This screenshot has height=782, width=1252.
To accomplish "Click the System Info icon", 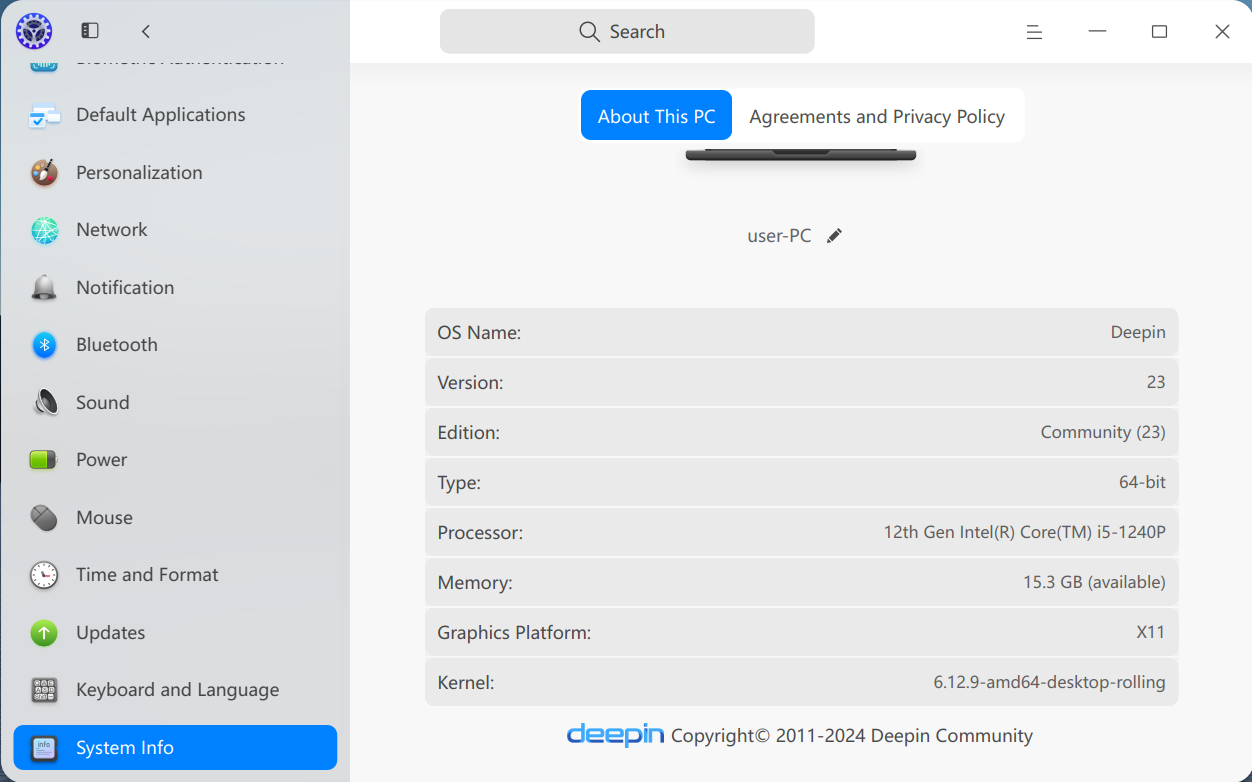I will [x=44, y=748].
